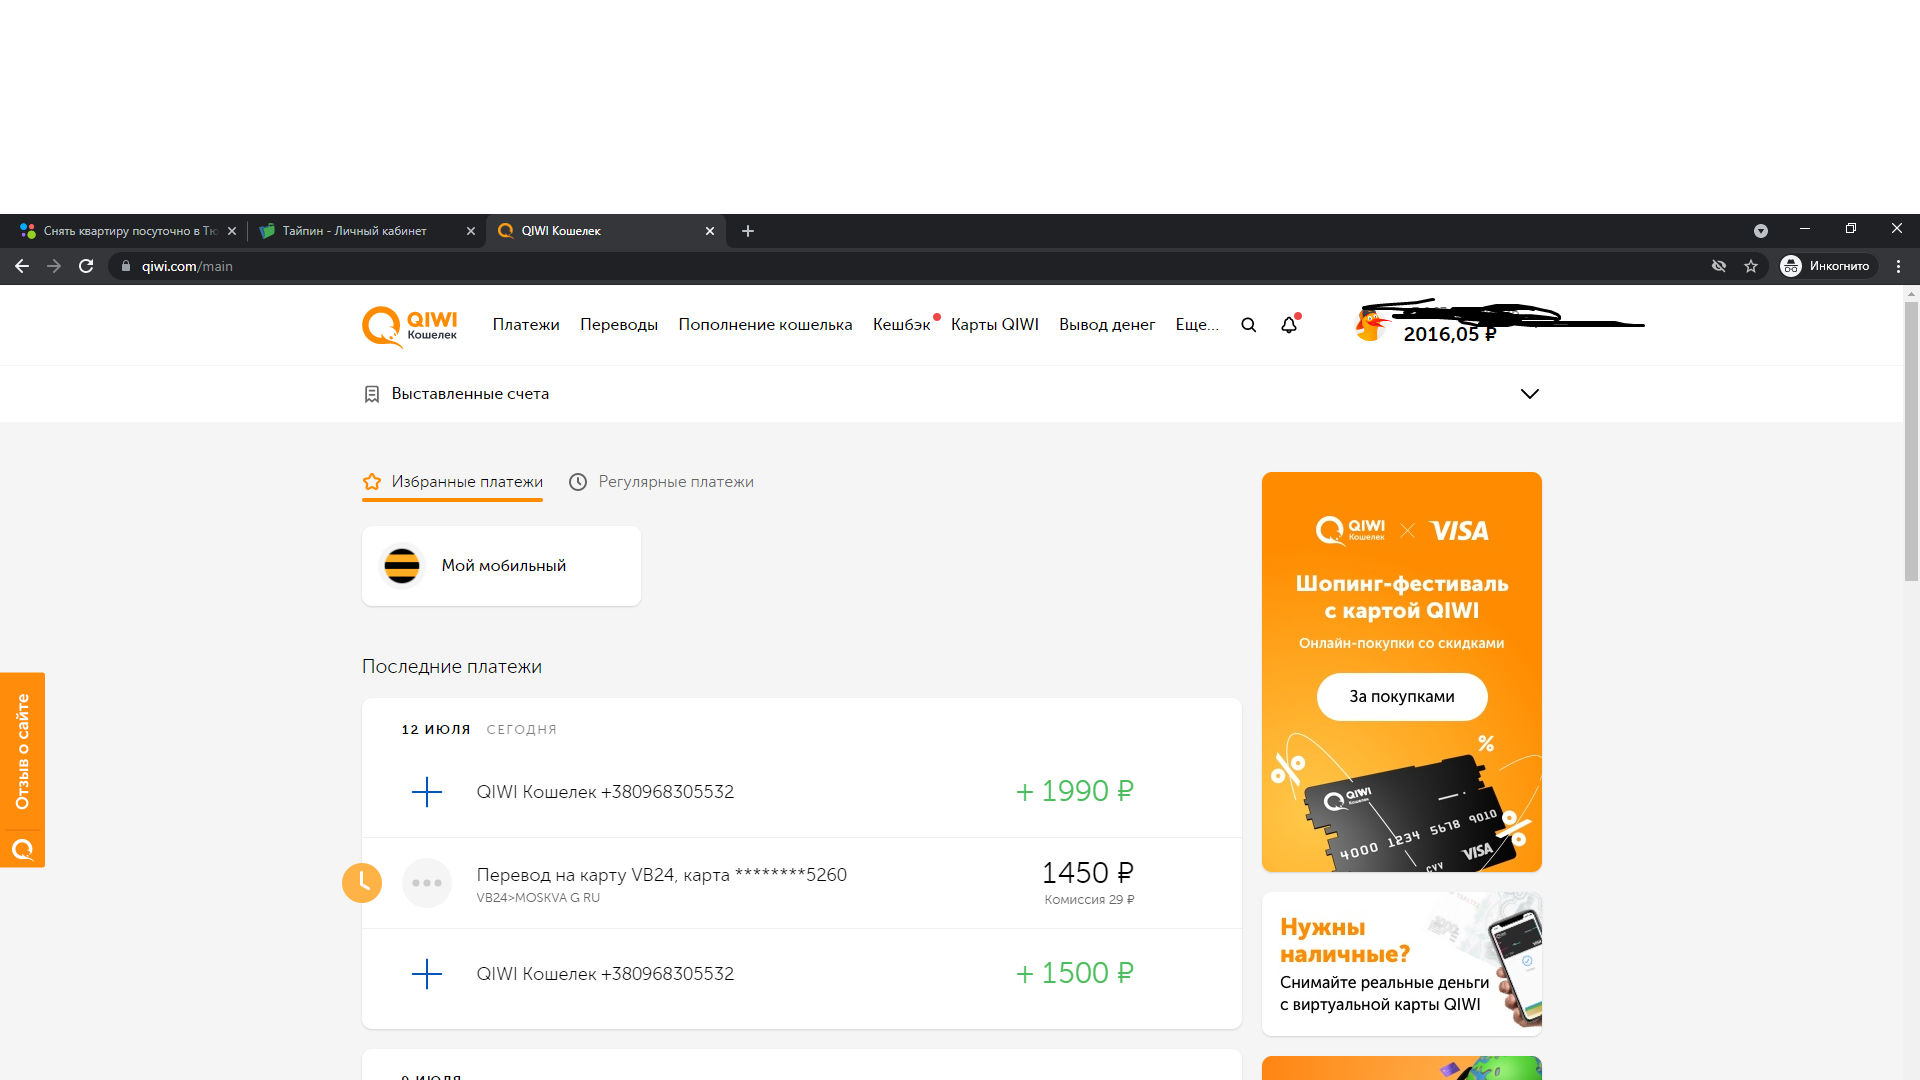Open the Карты QIWI menu

coord(995,325)
